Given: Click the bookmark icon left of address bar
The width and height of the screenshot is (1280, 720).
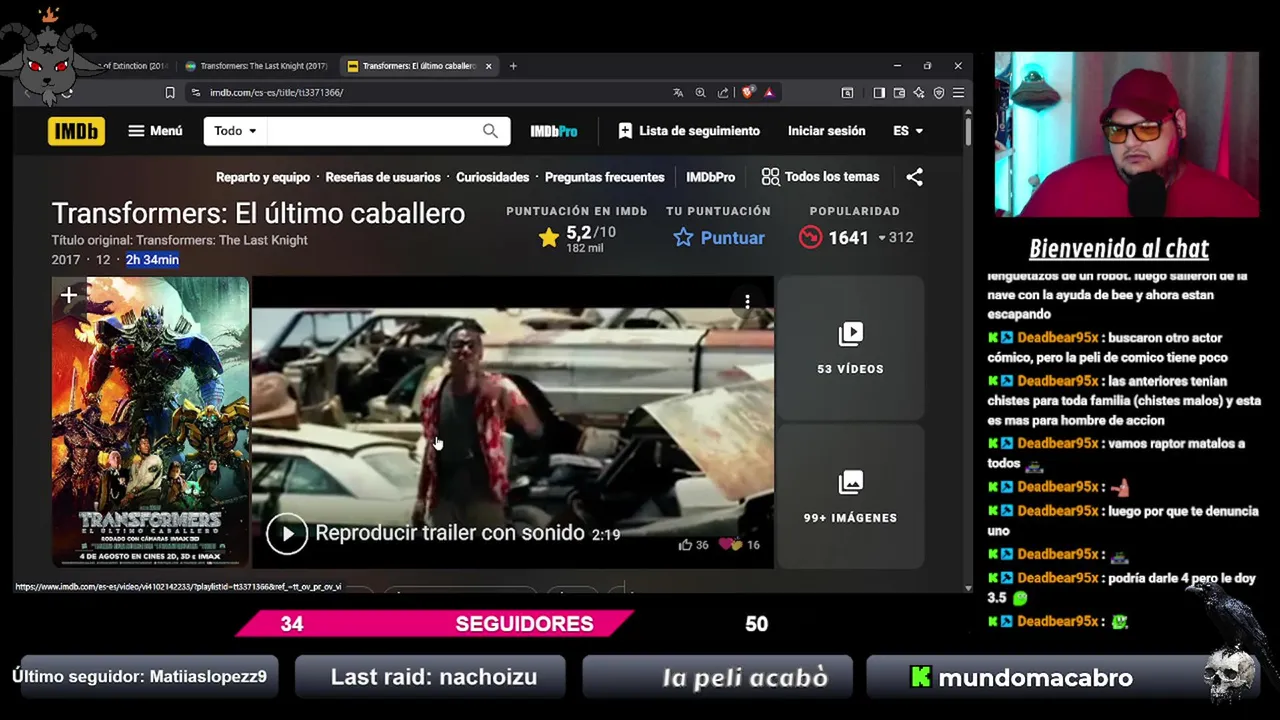Looking at the screenshot, I should pyautogui.click(x=170, y=93).
